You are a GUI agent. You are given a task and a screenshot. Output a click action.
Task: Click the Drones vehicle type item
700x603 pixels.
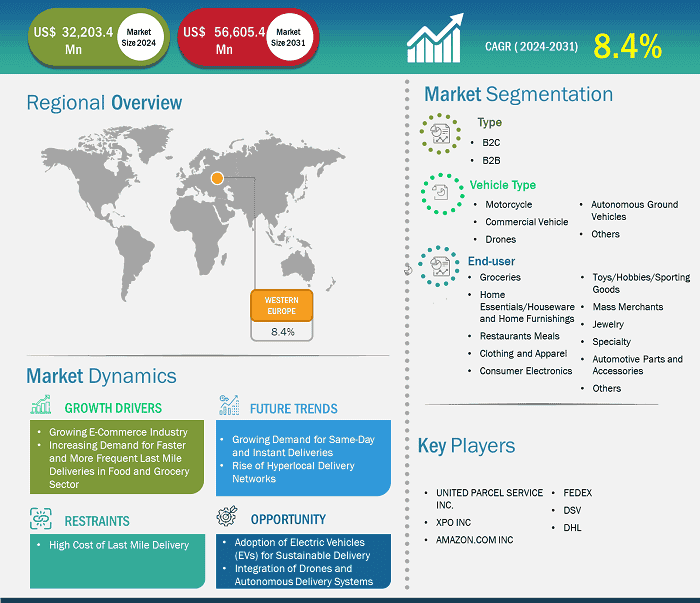[500, 239]
